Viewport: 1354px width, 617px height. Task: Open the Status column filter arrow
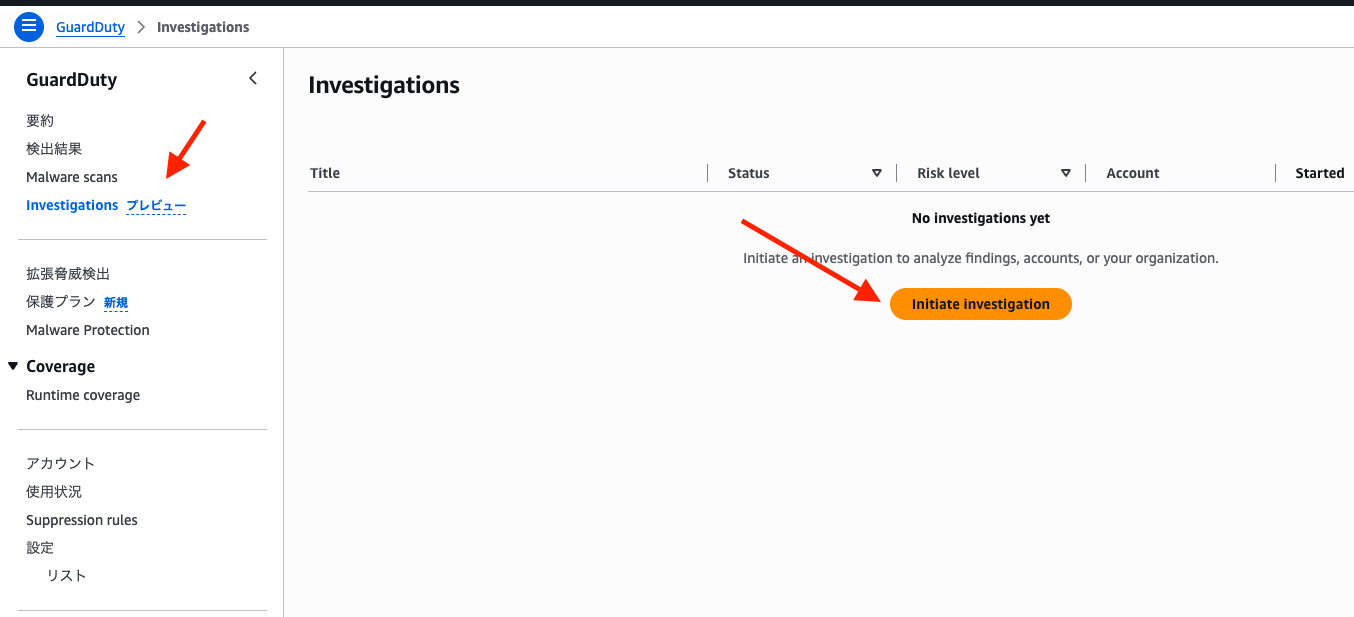[877, 173]
